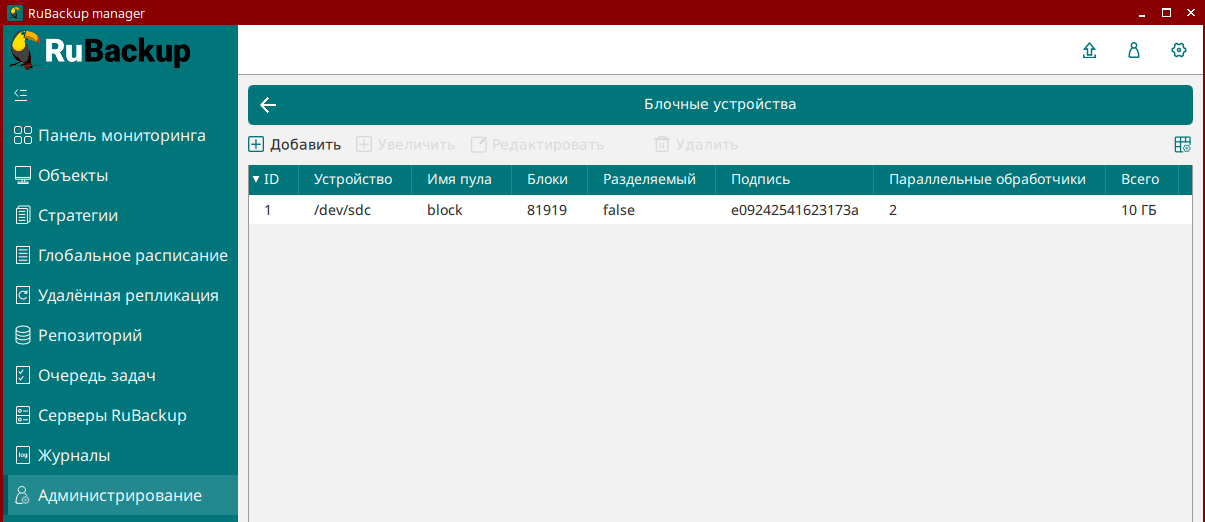Click pool name cell "block"

(445, 210)
